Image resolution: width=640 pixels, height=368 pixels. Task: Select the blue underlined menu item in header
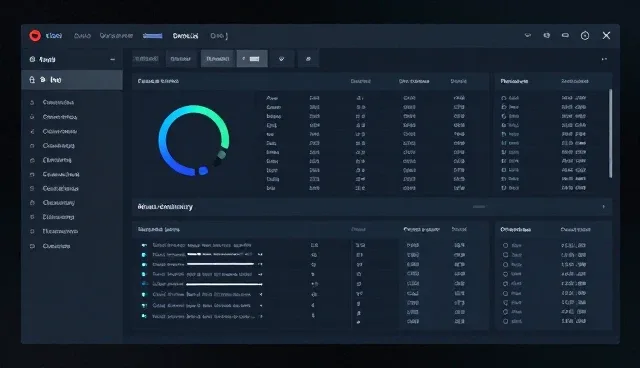[x=153, y=36]
